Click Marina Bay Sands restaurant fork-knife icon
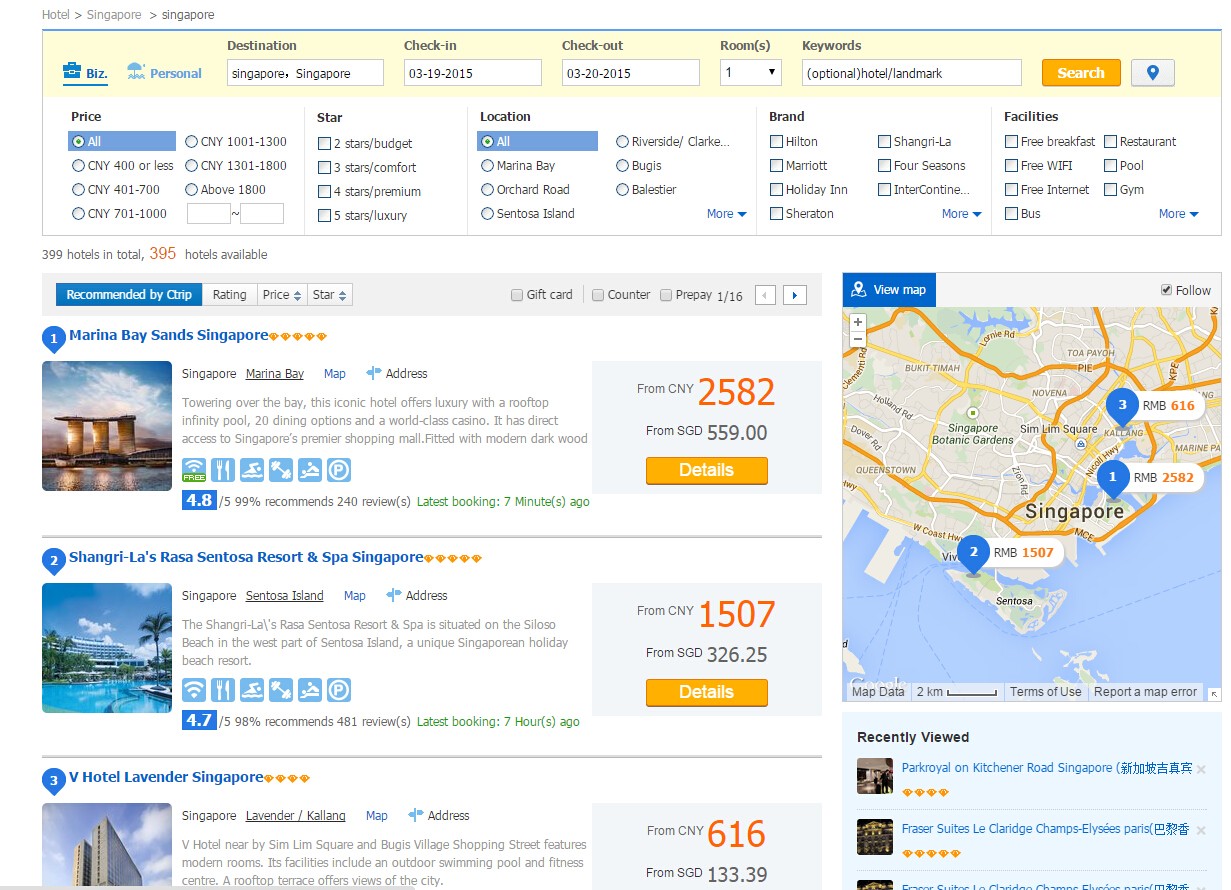This screenshot has height=890, width=1231. (223, 470)
